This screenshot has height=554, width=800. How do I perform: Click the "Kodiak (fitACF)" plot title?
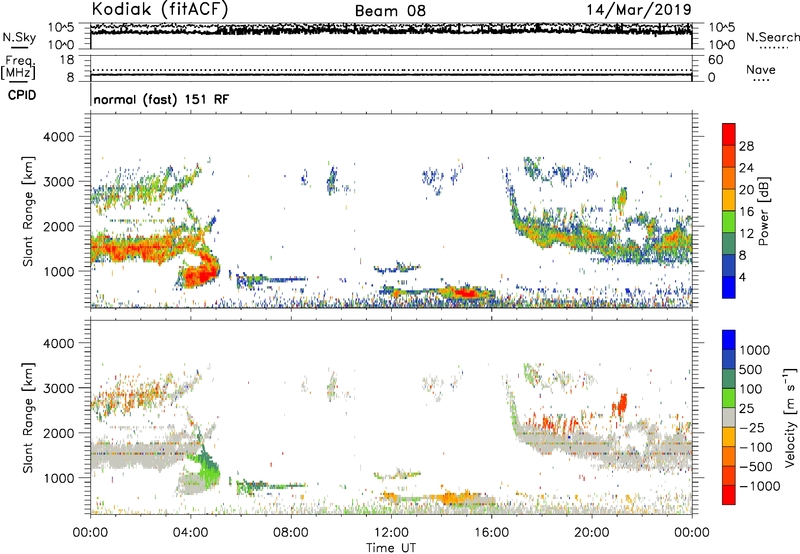160,9
